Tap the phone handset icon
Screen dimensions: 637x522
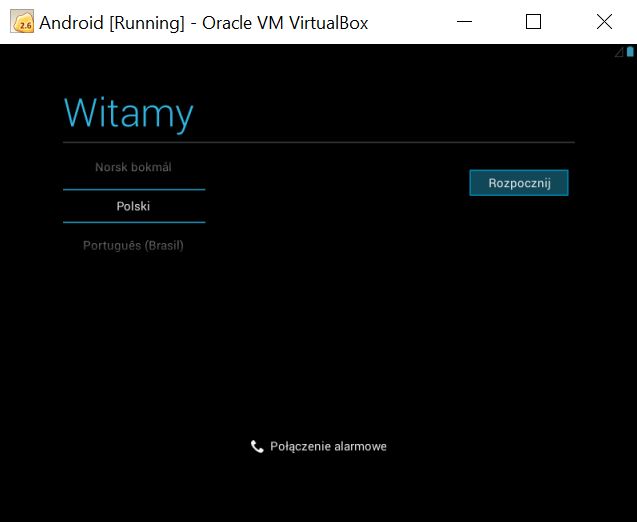tap(257, 446)
